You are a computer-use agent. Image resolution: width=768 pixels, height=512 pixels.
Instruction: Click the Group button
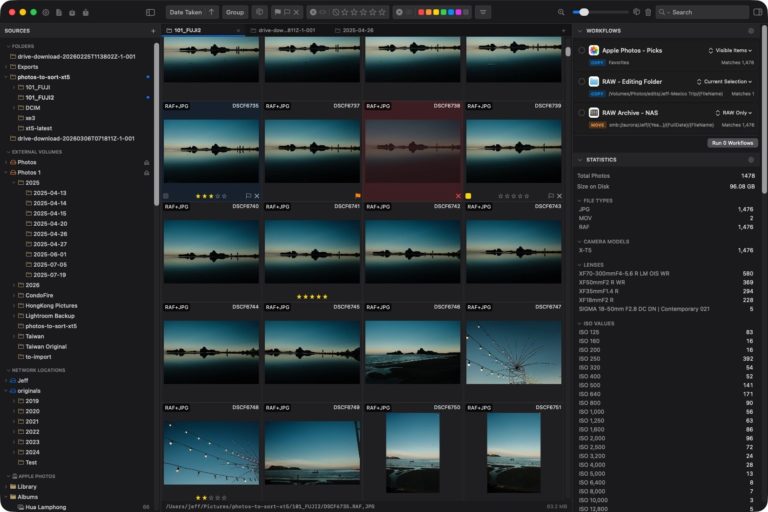coord(235,12)
